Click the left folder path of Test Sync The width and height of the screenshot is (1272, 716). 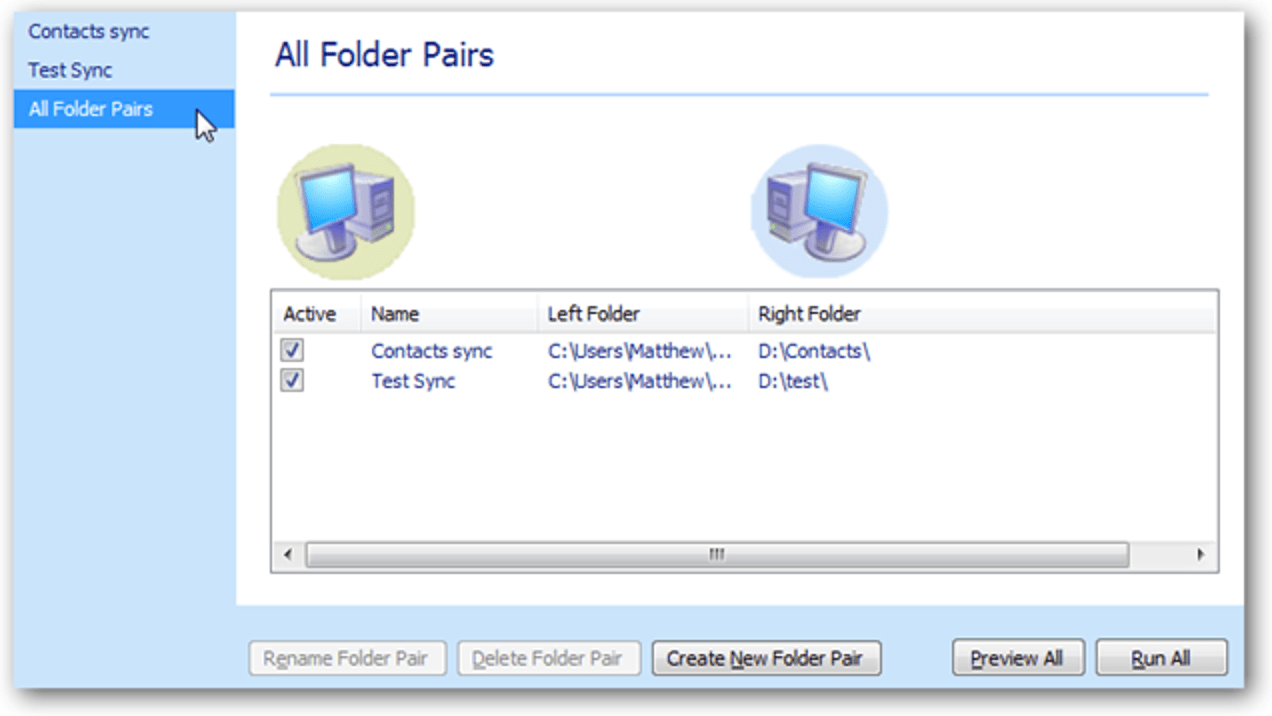[x=640, y=381]
